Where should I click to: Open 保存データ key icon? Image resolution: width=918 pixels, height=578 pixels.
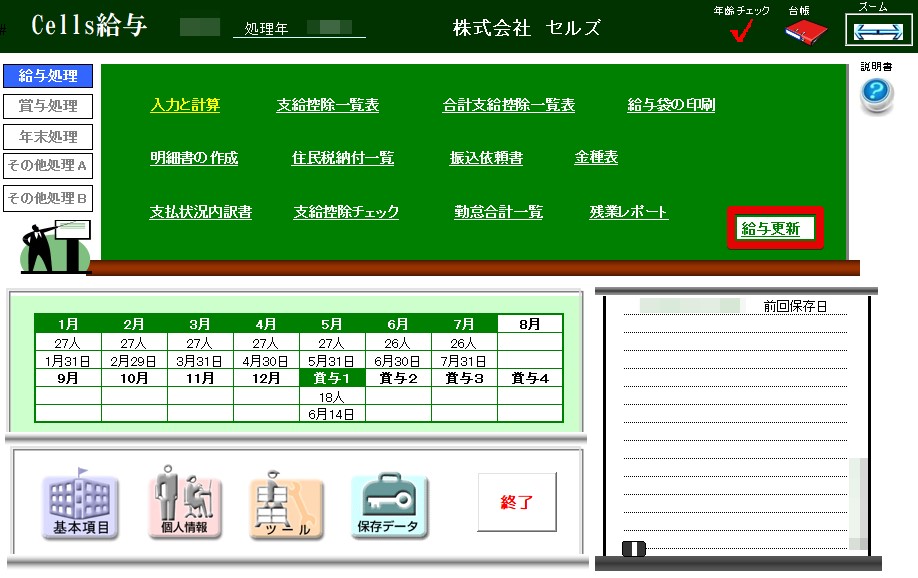[389, 507]
